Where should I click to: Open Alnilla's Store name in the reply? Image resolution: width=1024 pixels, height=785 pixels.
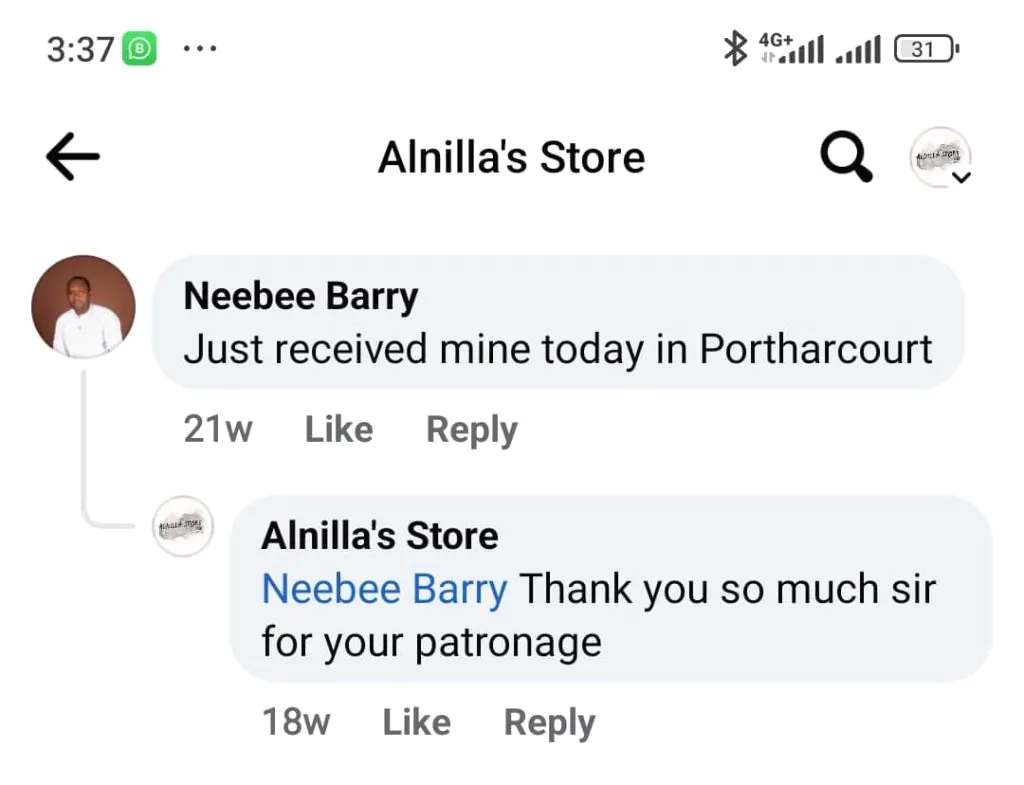click(379, 536)
